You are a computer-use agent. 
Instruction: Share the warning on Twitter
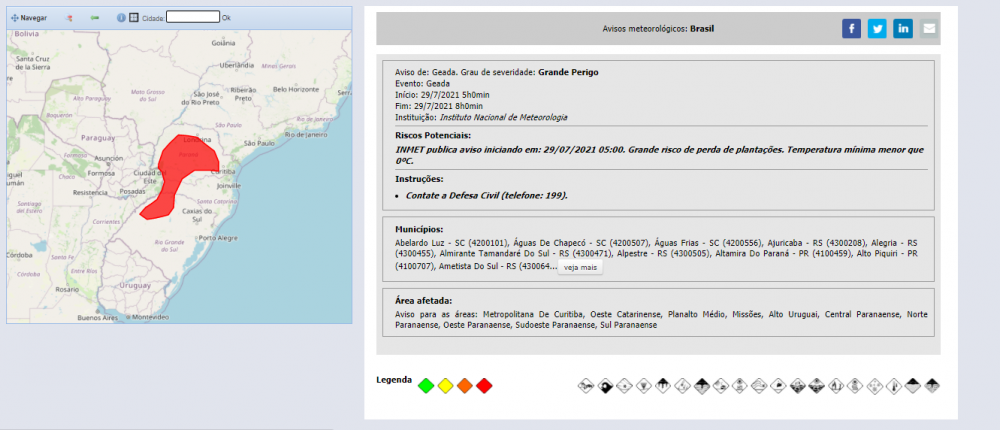pyautogui.click(x=877, y=29)
